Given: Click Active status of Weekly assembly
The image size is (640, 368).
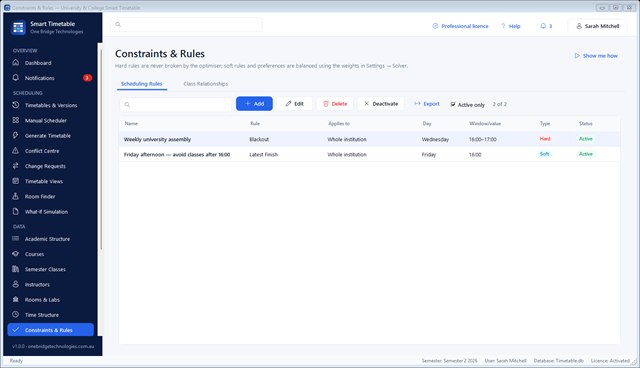Looking at the screenshot, I should (x=586, y=139).
